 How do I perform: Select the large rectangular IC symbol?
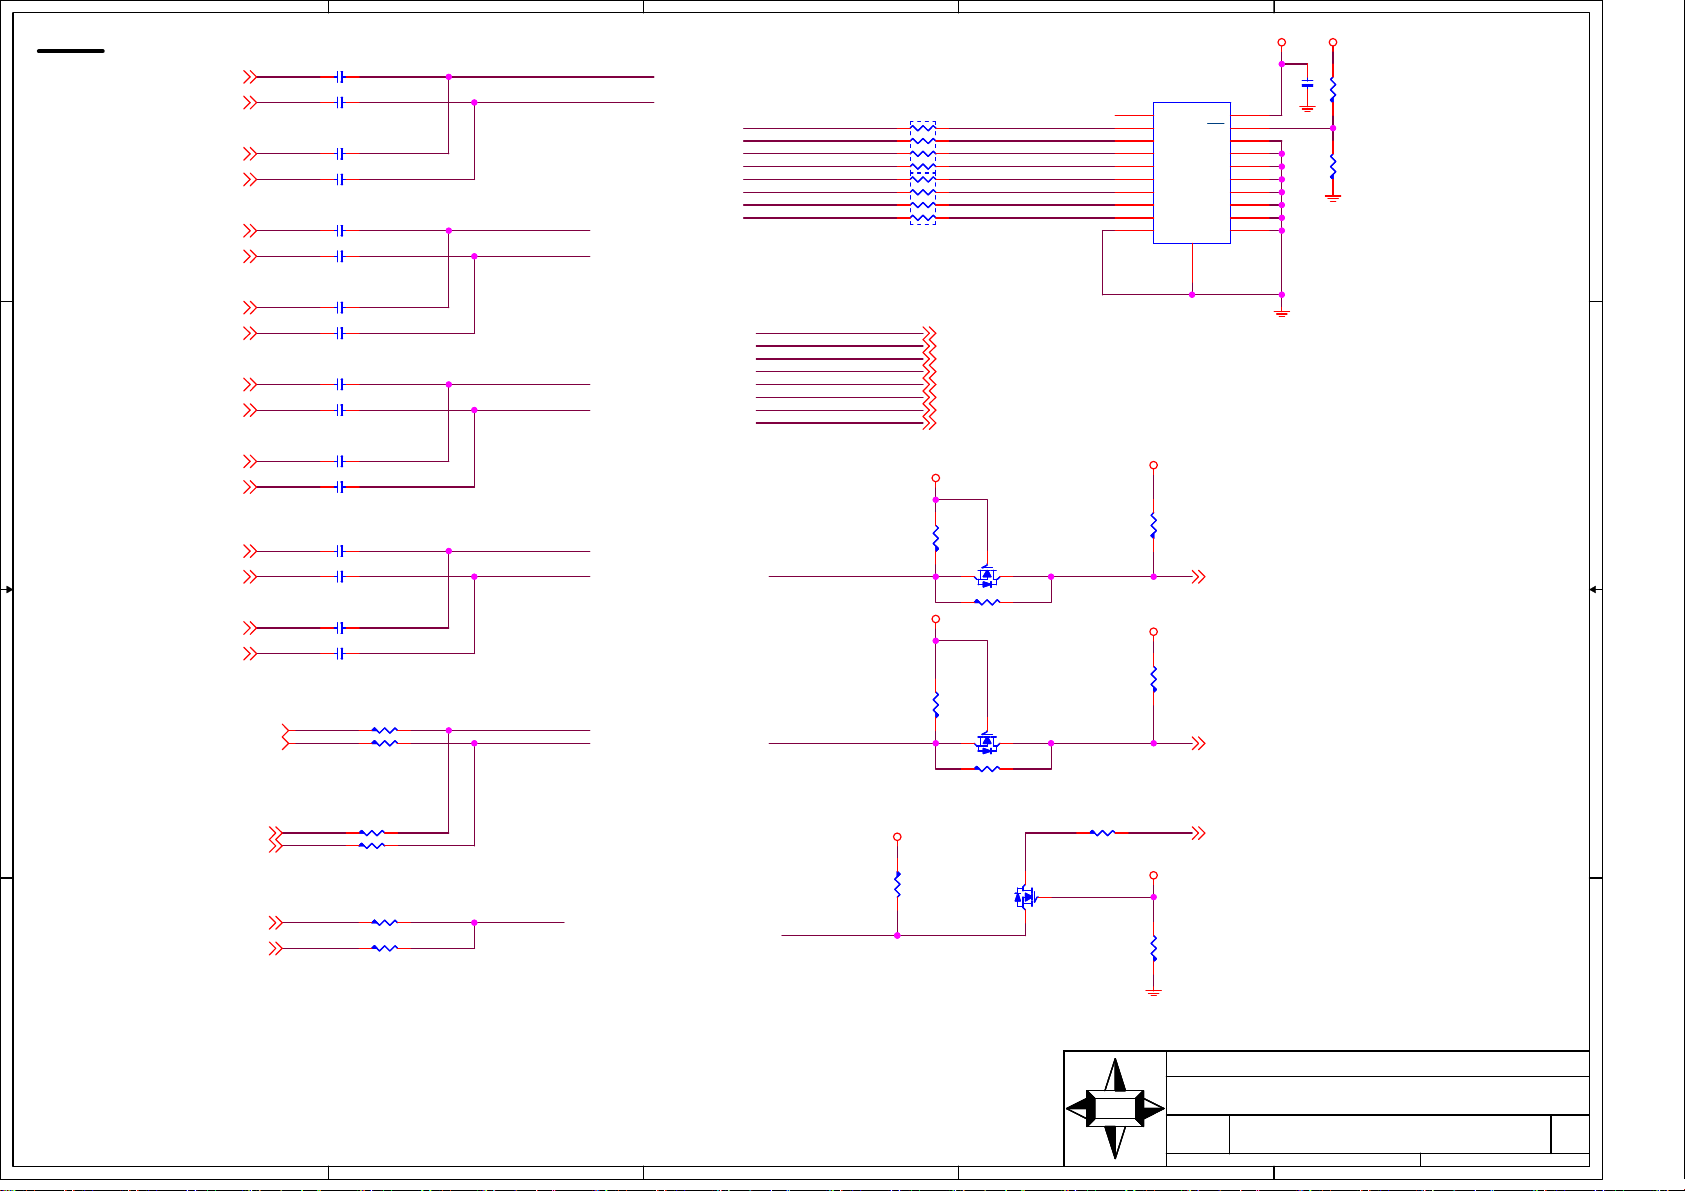pos(1192,172)
